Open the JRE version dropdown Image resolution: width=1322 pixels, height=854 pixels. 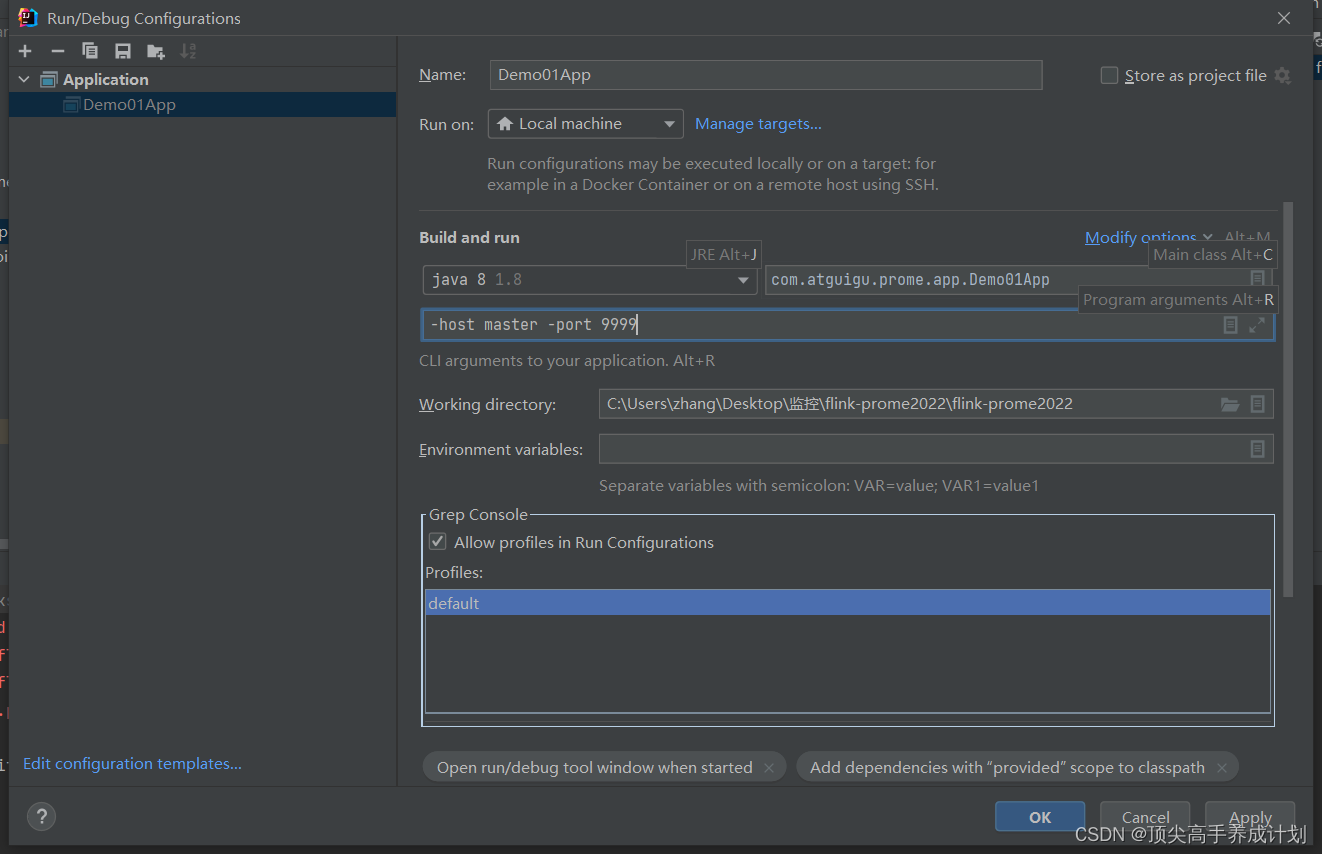pos(743,280)
